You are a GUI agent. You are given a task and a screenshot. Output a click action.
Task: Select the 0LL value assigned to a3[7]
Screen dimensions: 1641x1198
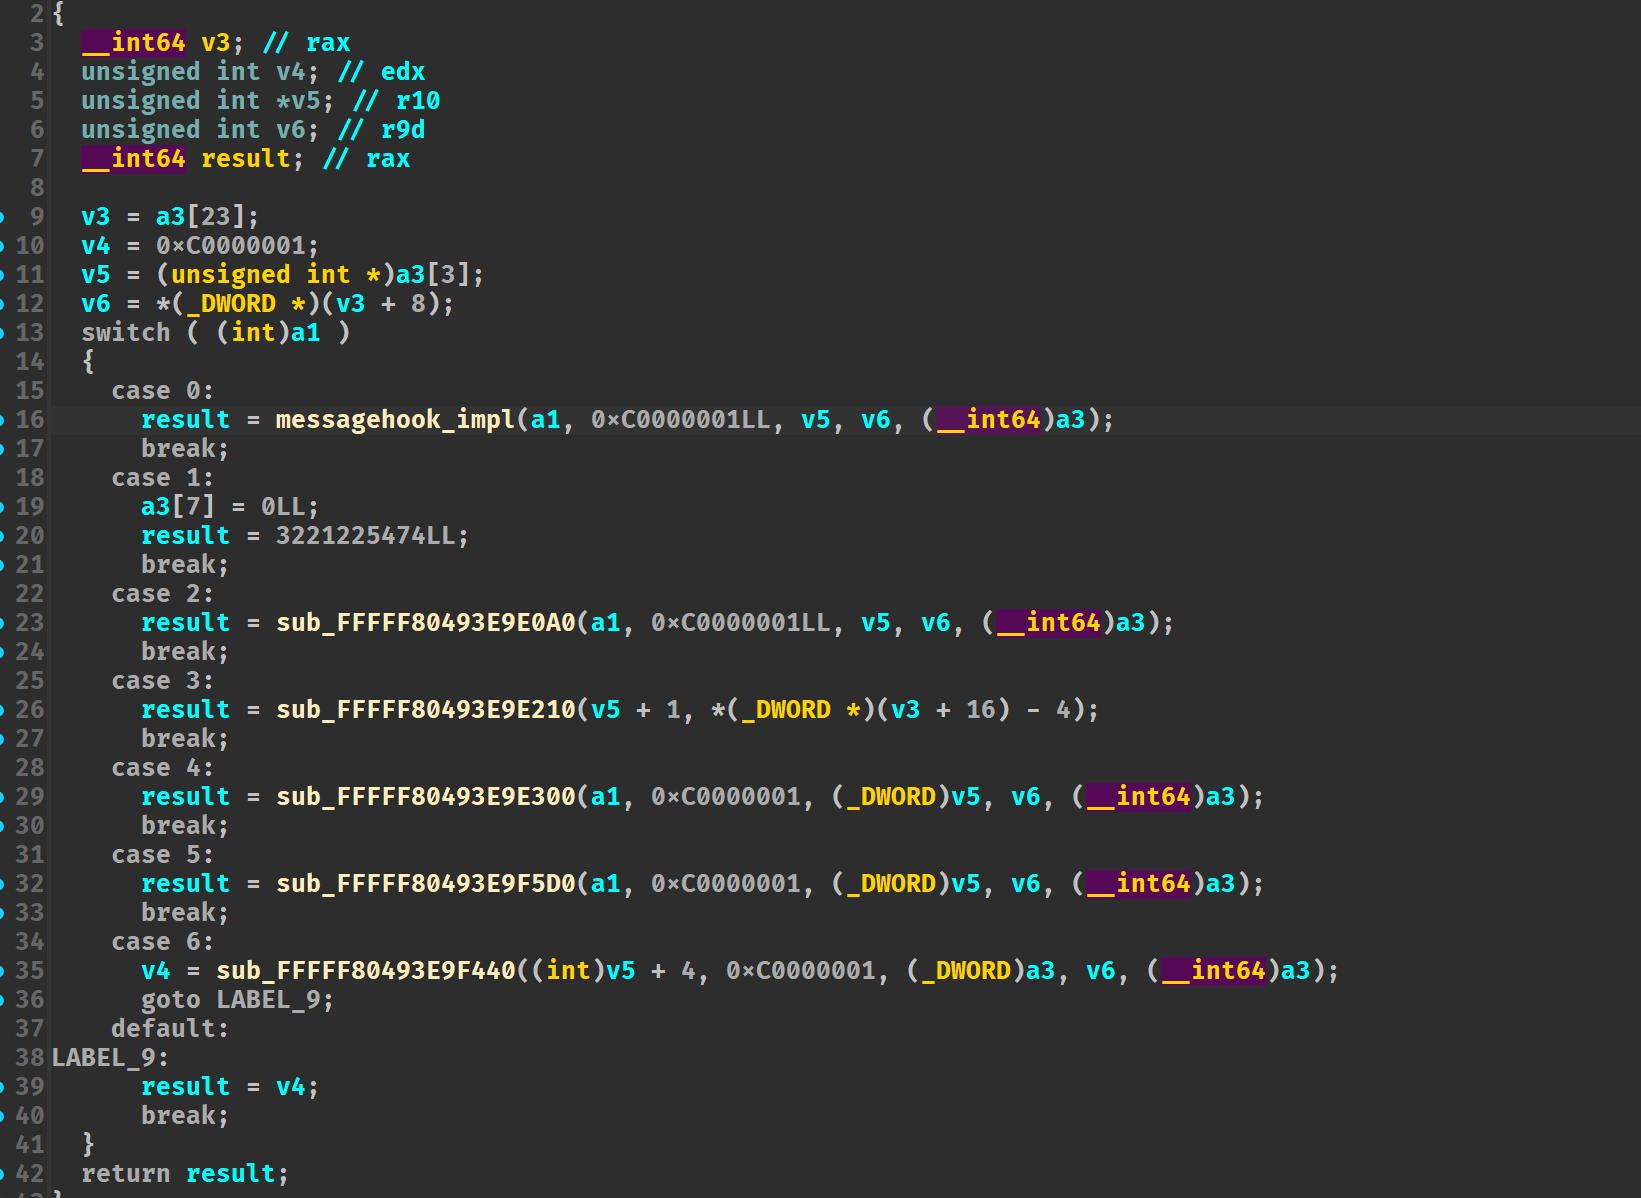284,506
